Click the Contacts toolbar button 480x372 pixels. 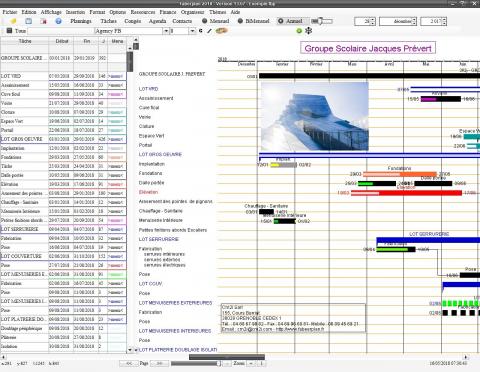point(182,21)
